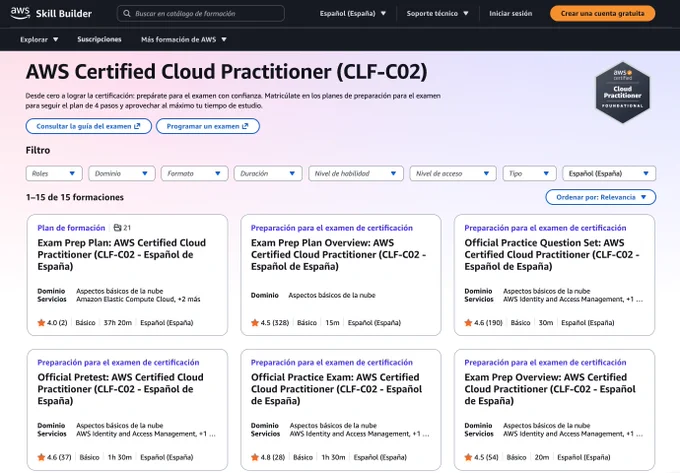This screenshot has height=473, width=680.
Task: Open the Tipo filter dropdown
Action: click(529, 173)
